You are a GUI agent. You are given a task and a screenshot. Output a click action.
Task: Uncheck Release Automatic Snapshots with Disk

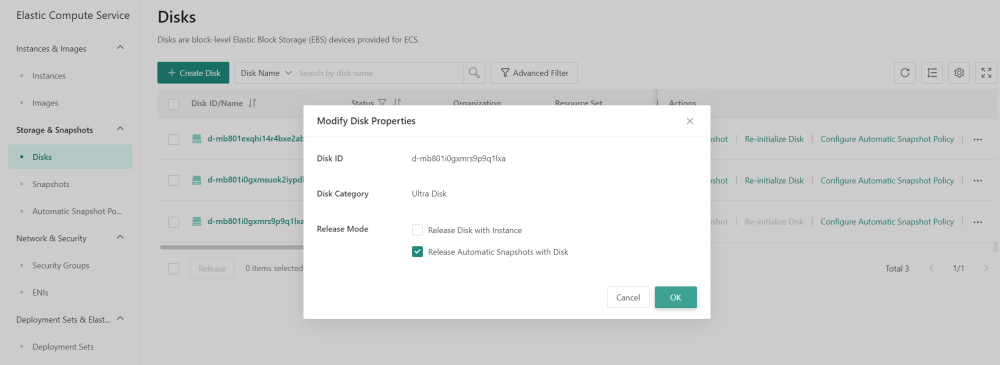click(x=418, y=251)
